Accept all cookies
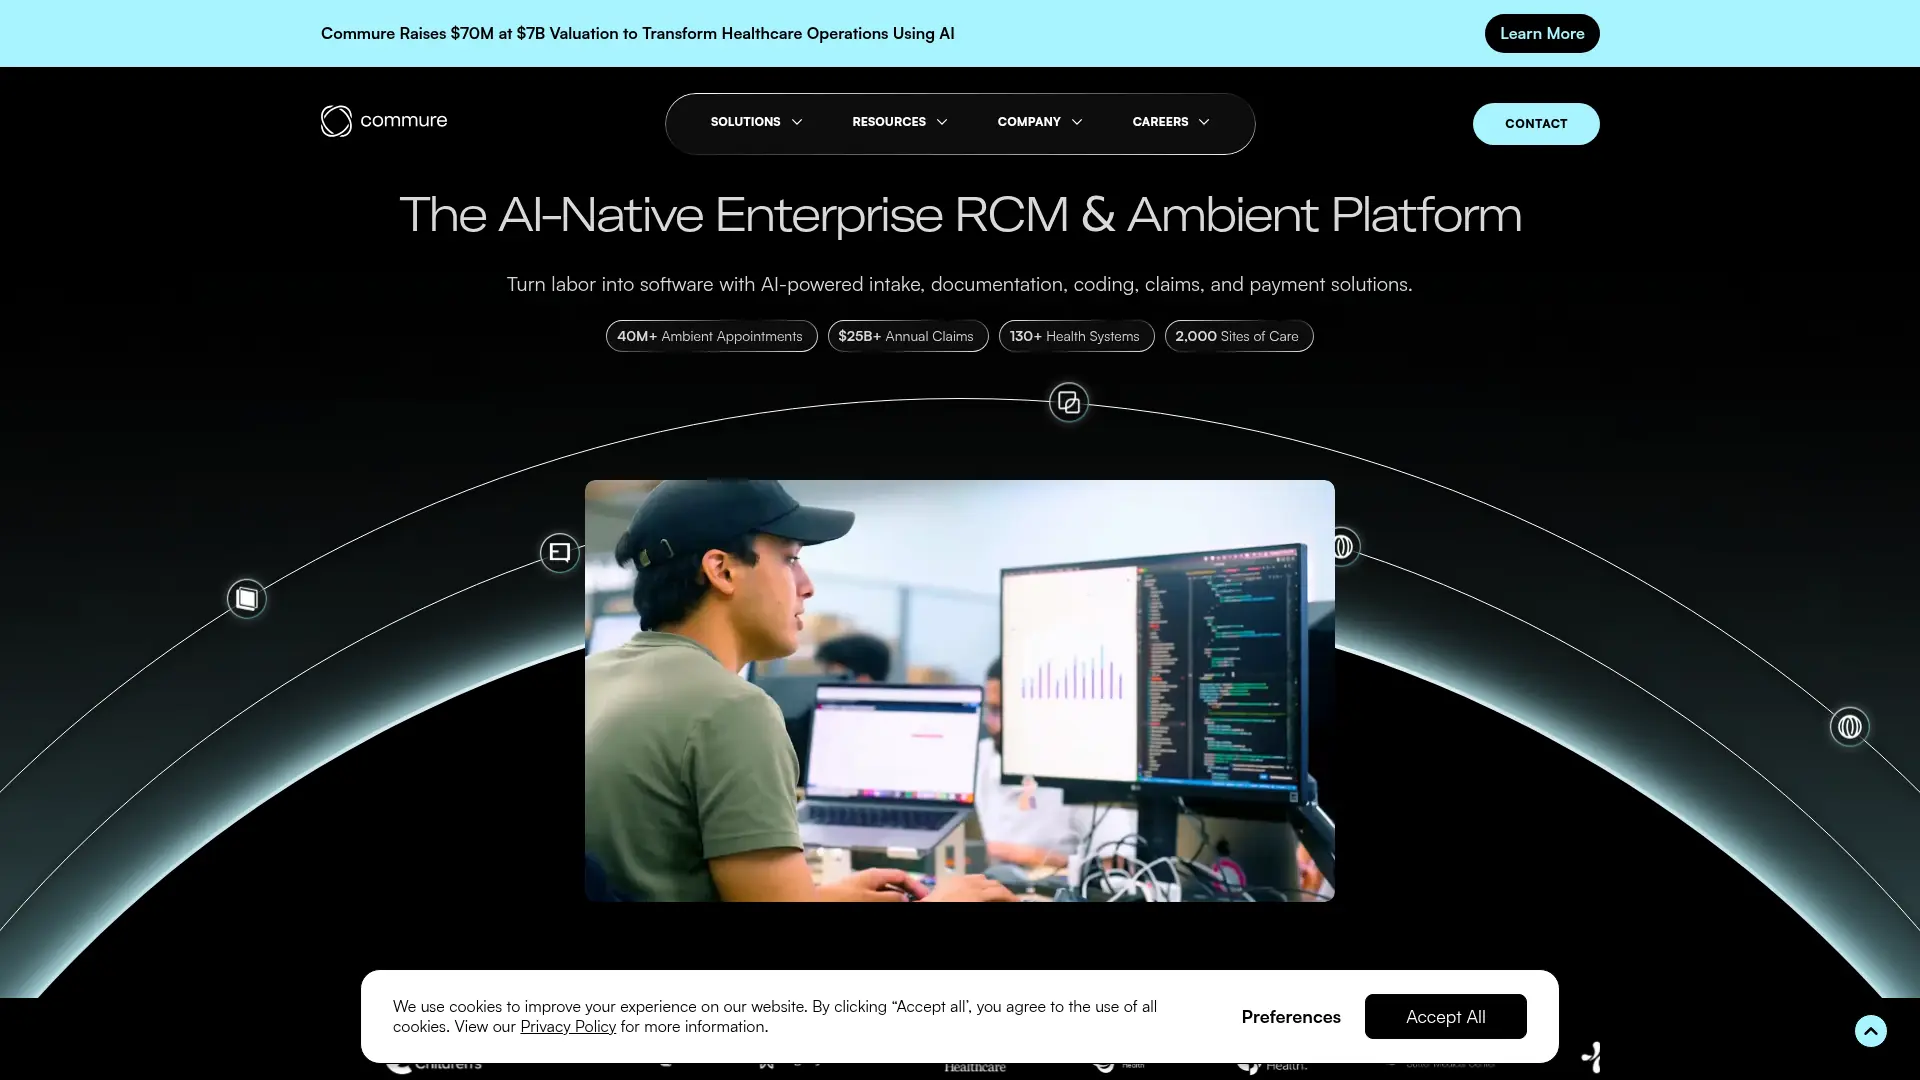Viewport: 1920px width, 1080px height. [1445, 1016]
